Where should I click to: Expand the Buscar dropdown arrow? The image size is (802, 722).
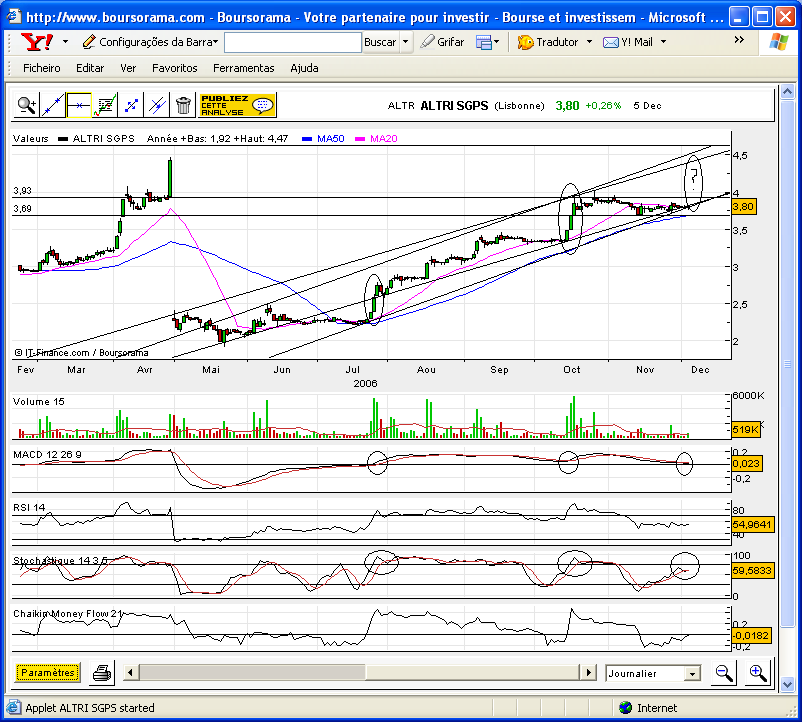(406, 42)
